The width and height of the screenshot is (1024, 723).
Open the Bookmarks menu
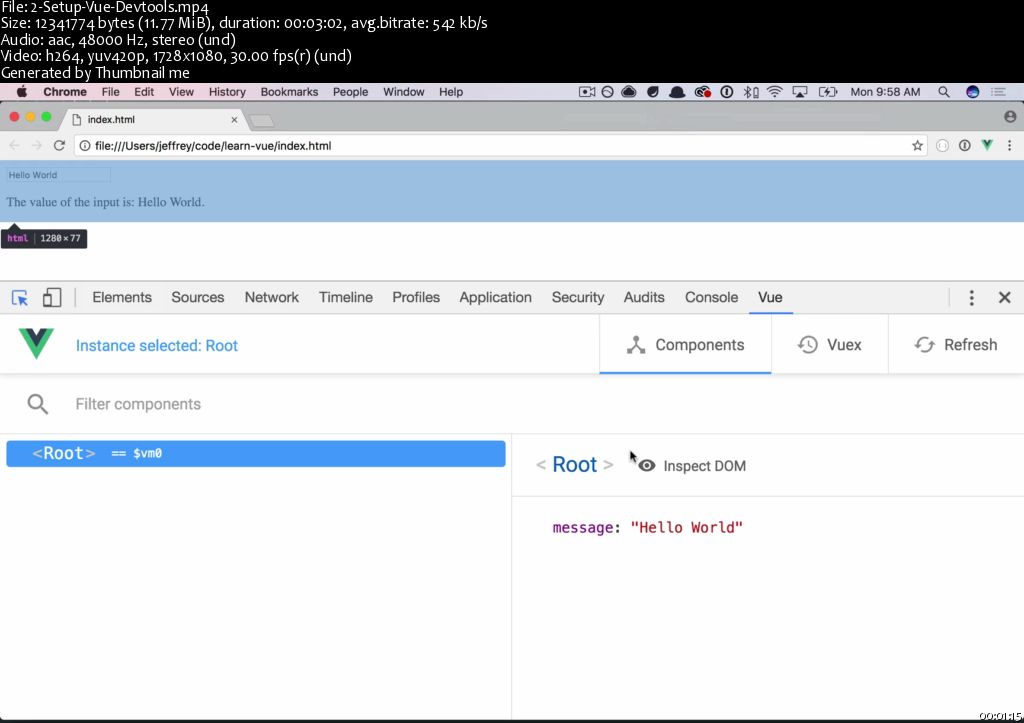(289, 92)
